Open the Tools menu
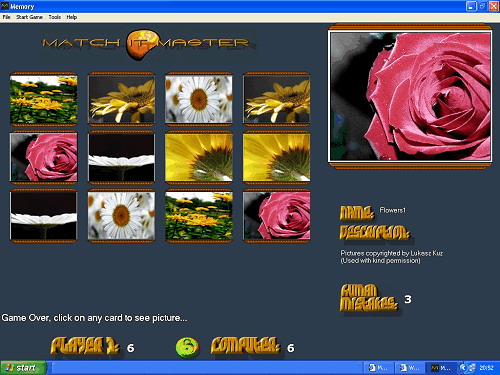 pos(54,17)
